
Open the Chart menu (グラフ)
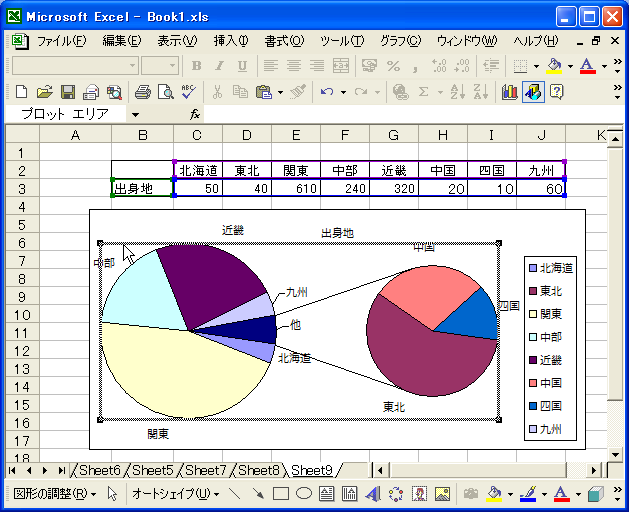pos(400,41)
